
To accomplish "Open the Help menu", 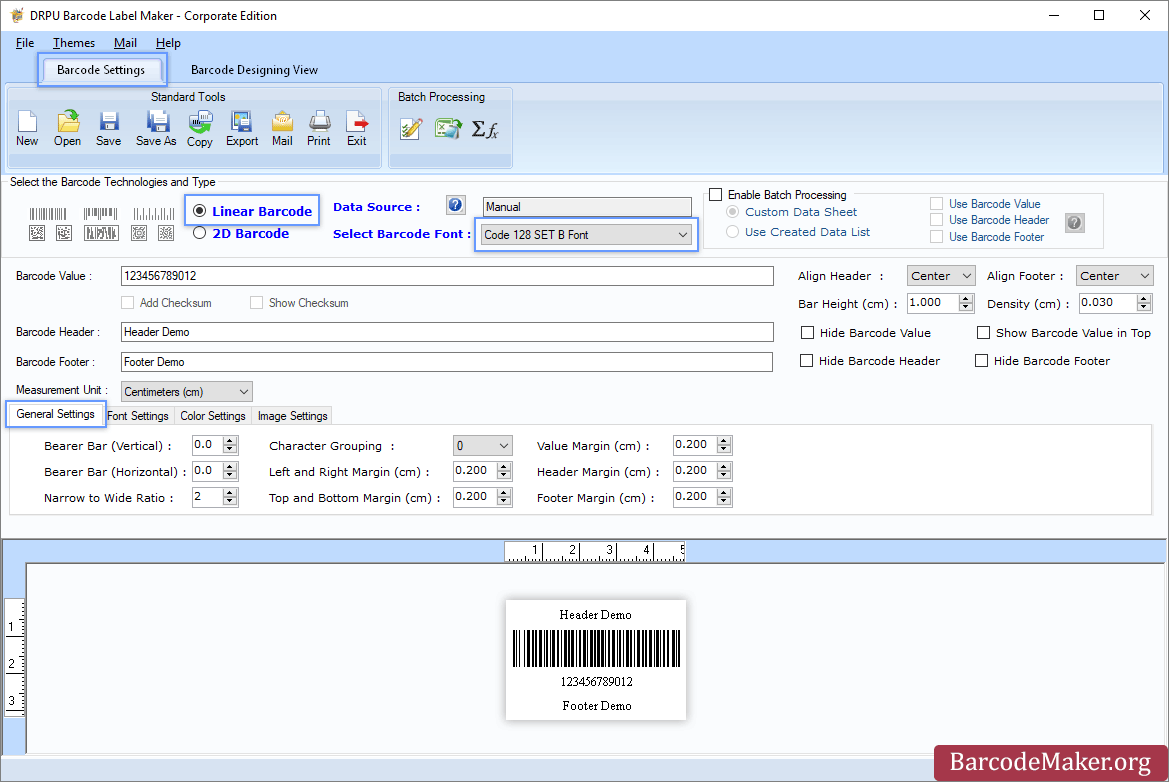I will (x=168, y=43).
